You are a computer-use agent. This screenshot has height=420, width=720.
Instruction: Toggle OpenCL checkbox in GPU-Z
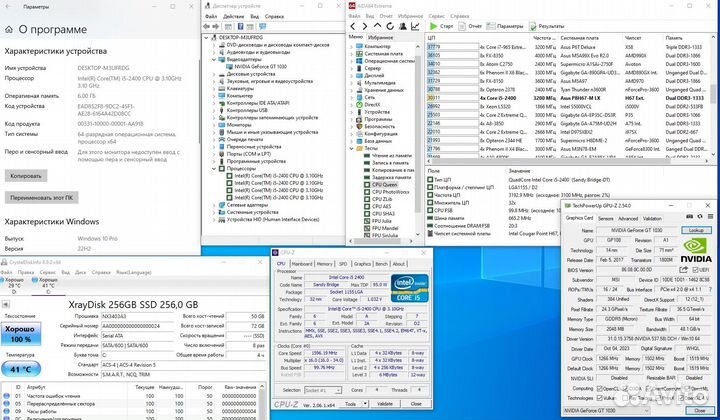coord(600,388)
